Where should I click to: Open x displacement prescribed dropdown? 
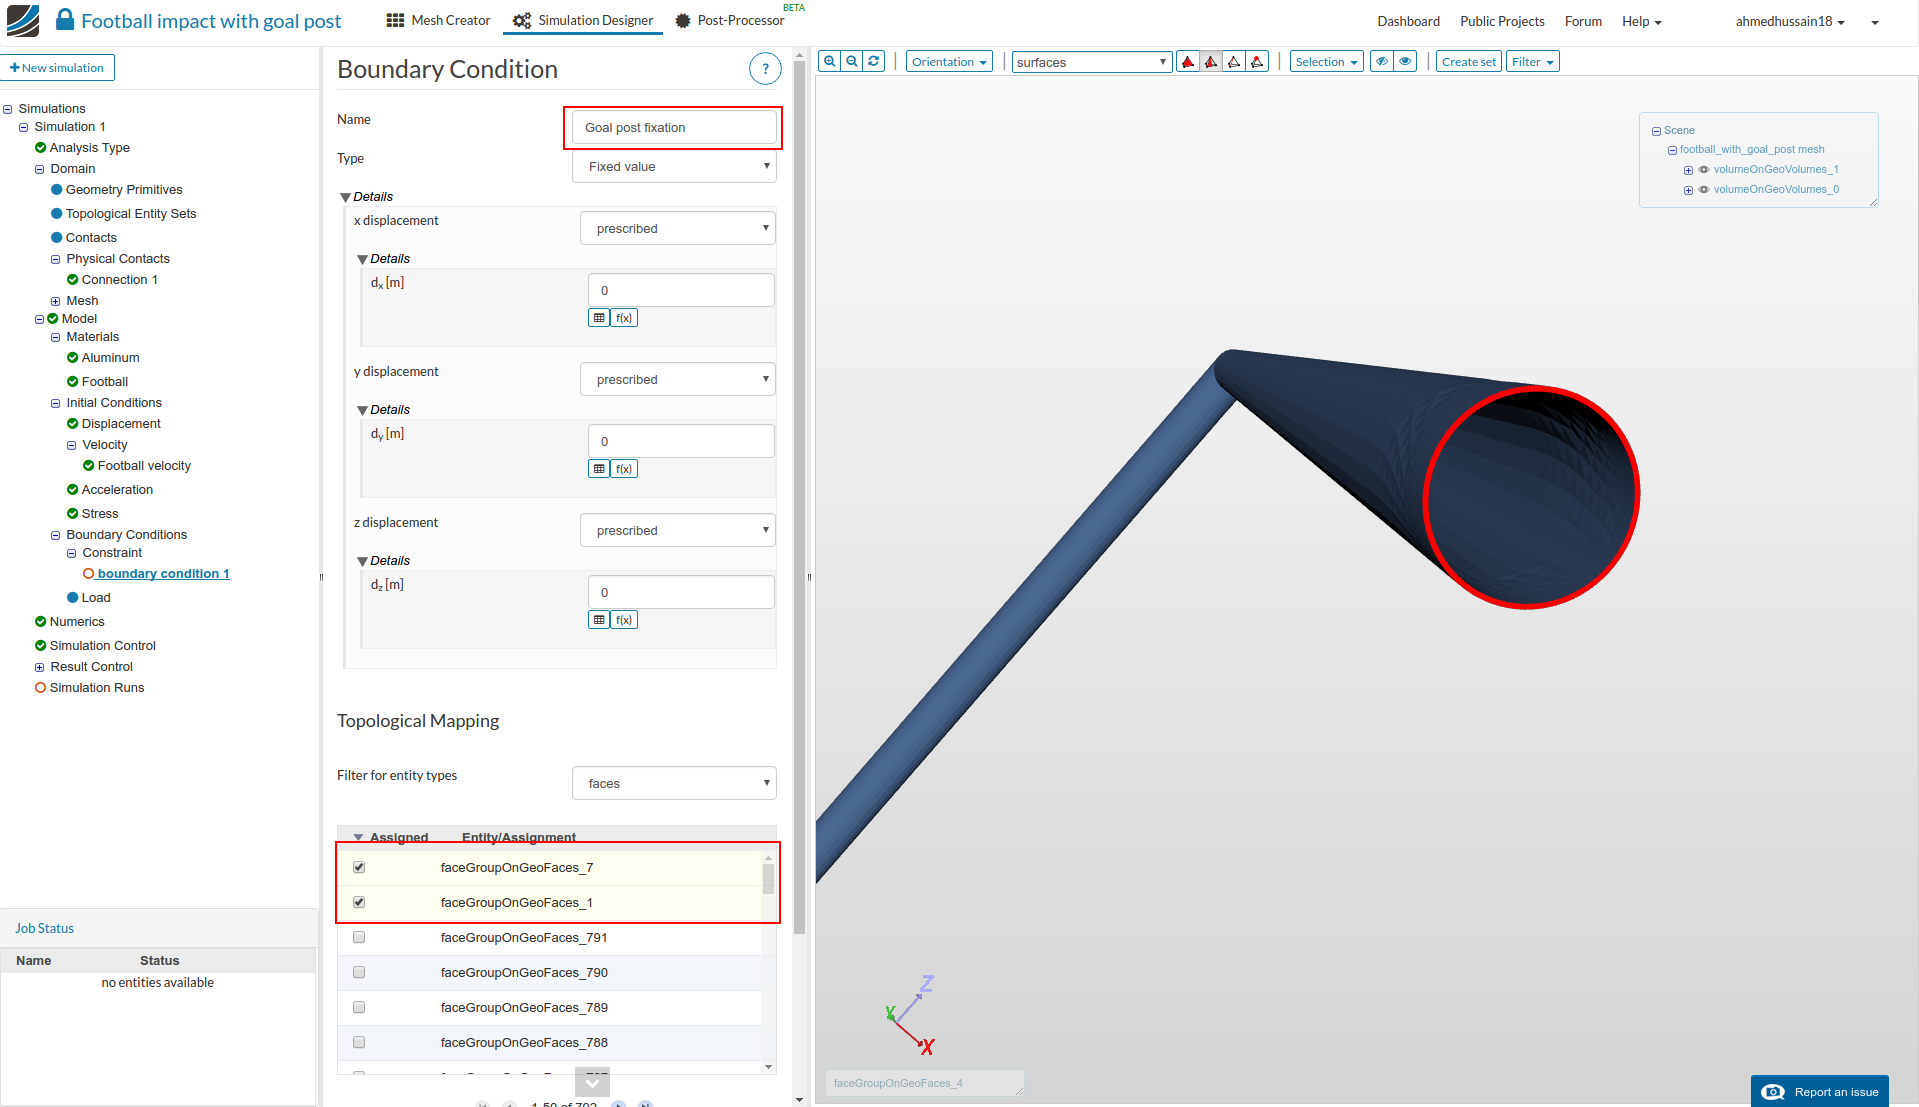678,228
